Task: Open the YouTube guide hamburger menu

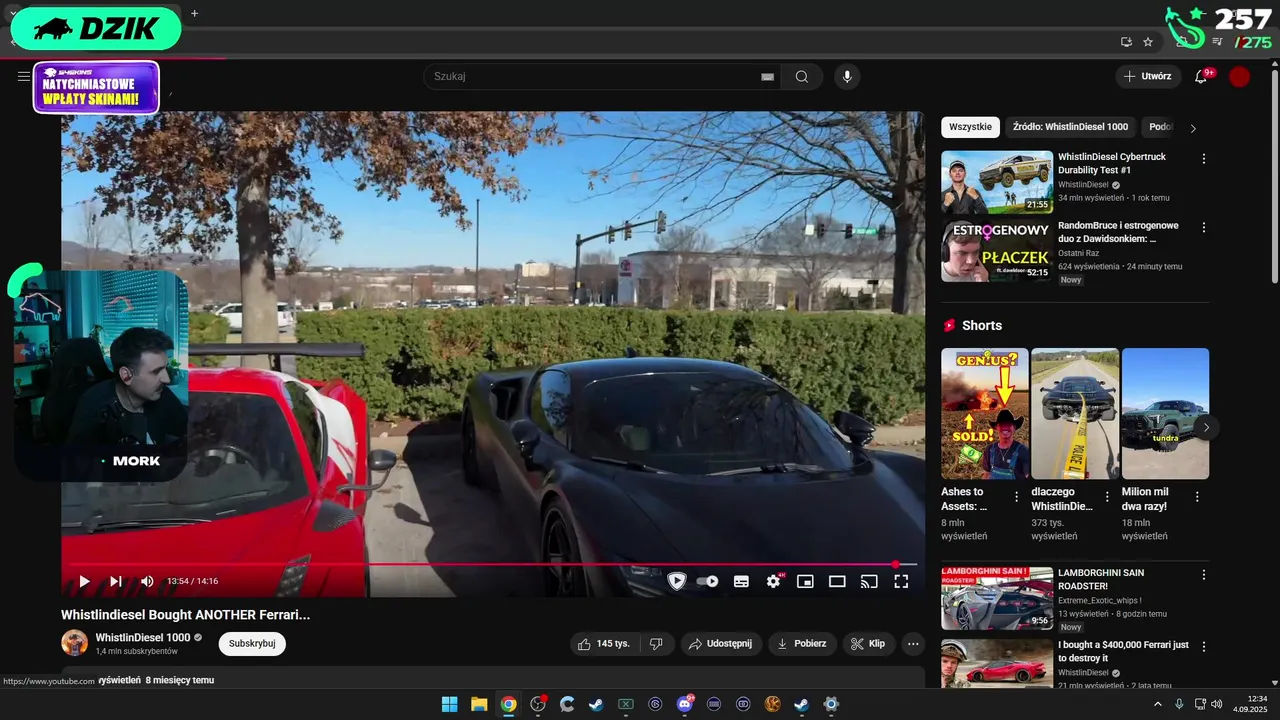Action: pos(24,76)
